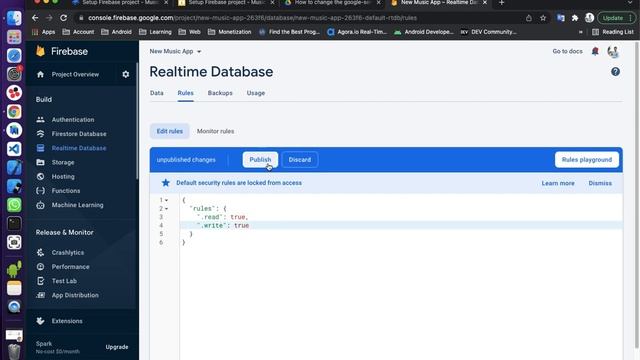Open project settings gear icon

126,74
